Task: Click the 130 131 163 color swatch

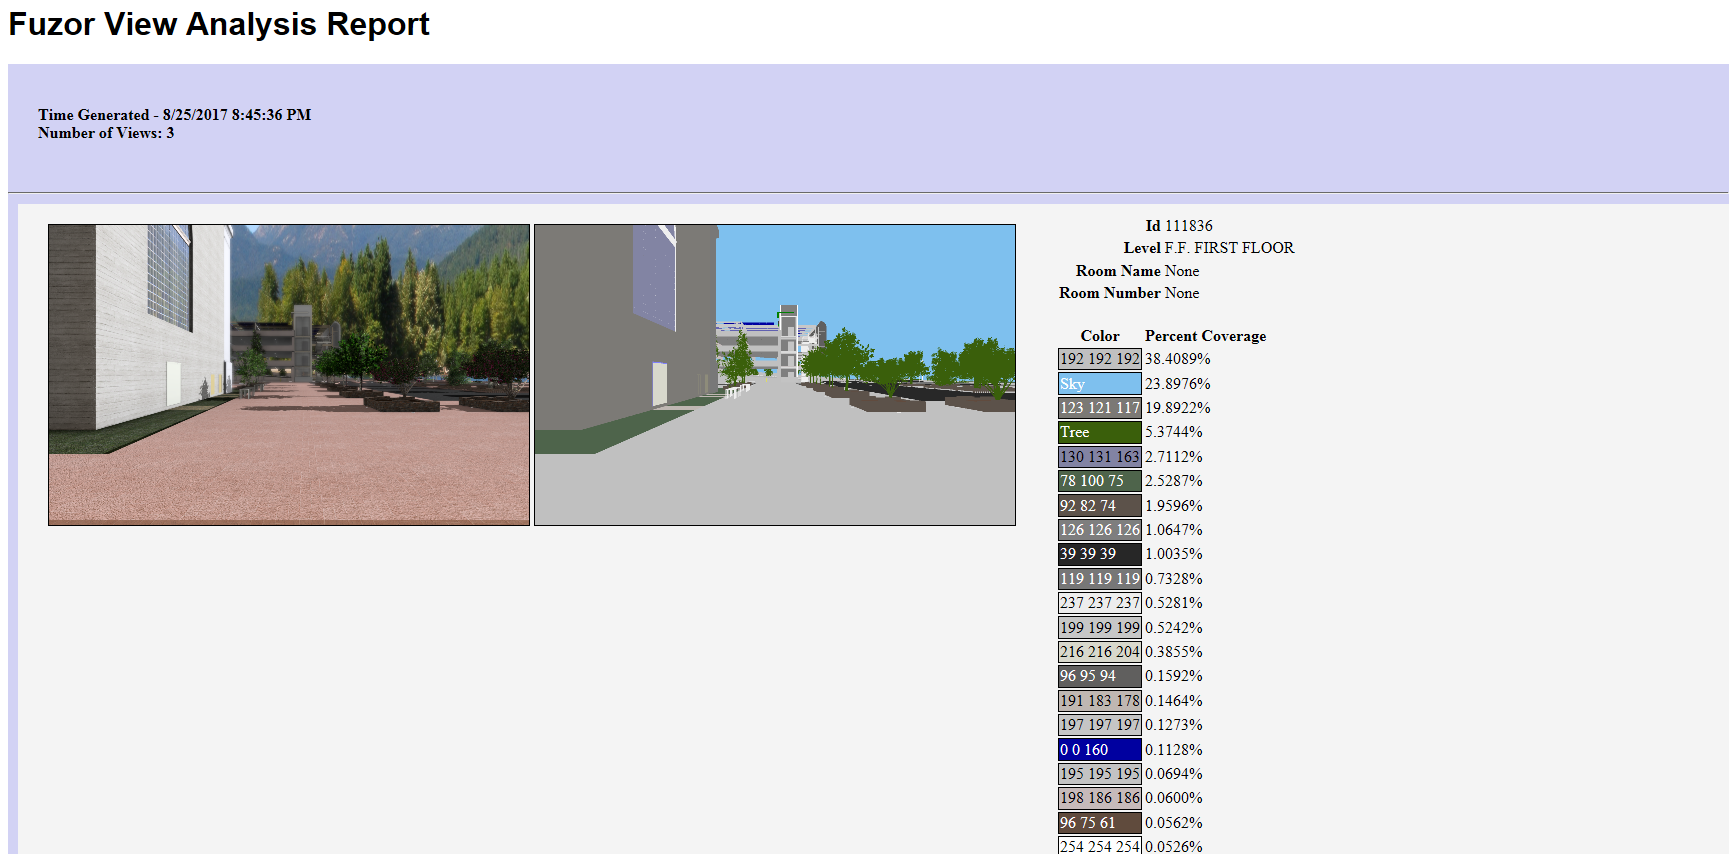Action: click(1100, 457)
